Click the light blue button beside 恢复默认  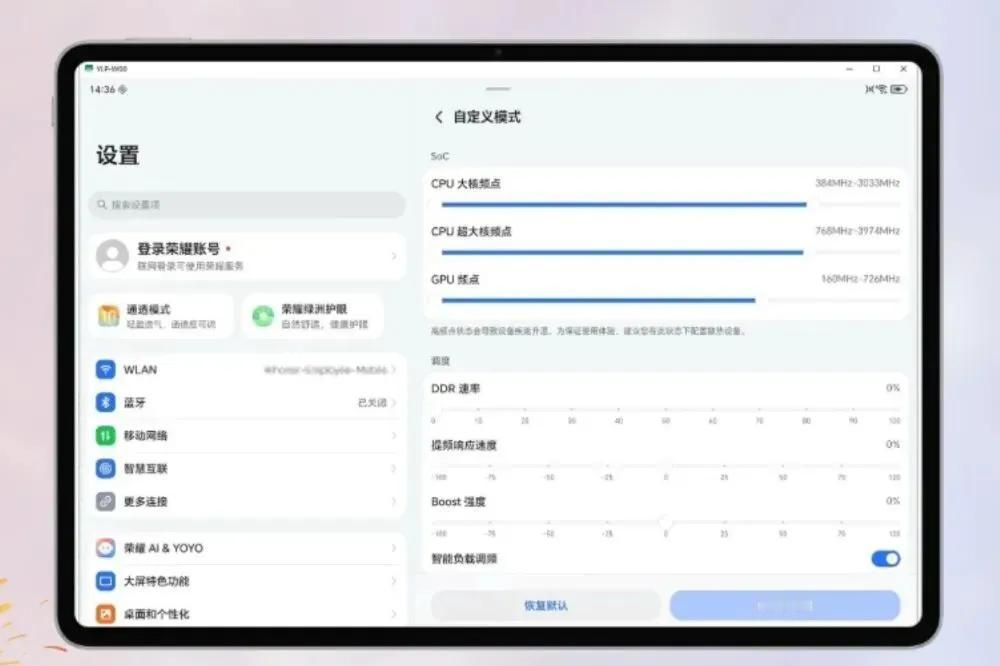coord(784,605)
